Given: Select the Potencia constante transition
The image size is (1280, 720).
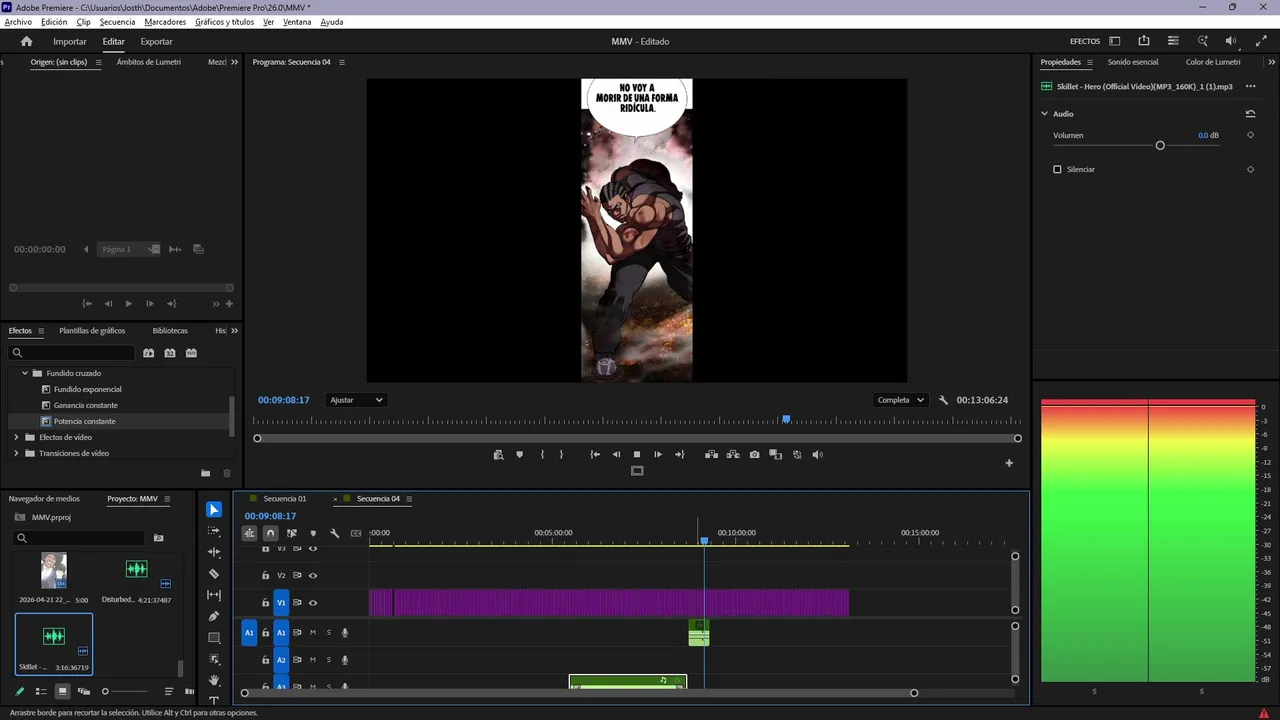Looking at the screenshot, I should pos(85,421).
